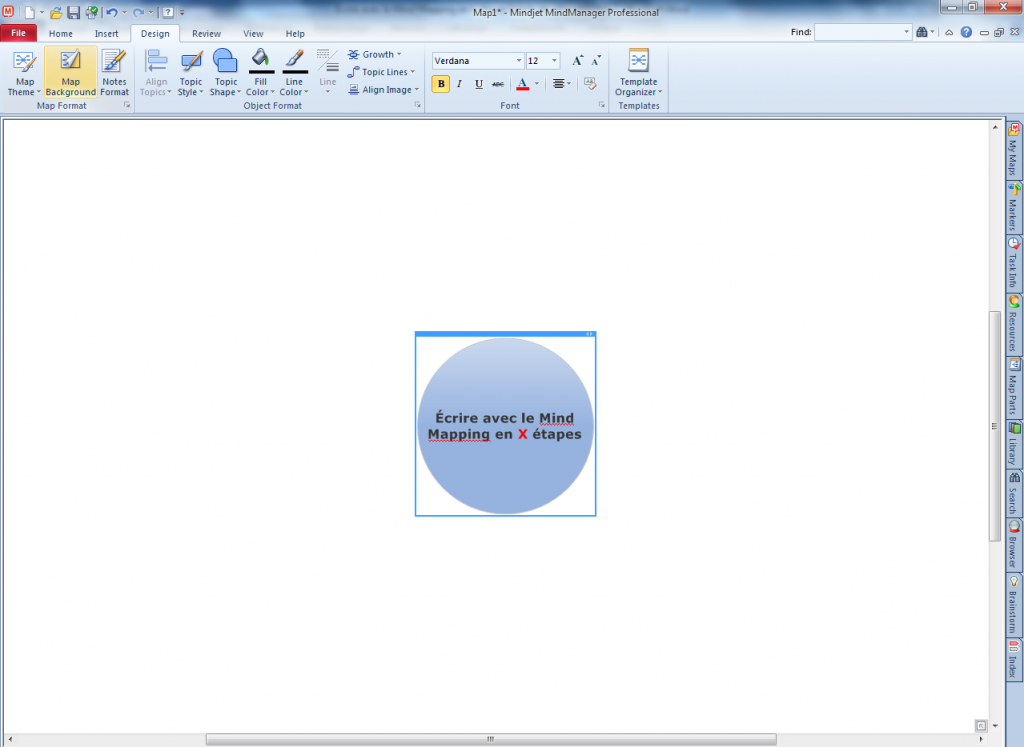The height and width of the screenshot is (747, 1024).
Task: Switch to the Insert ribbon tab
Action: click(x=106, y=33)
